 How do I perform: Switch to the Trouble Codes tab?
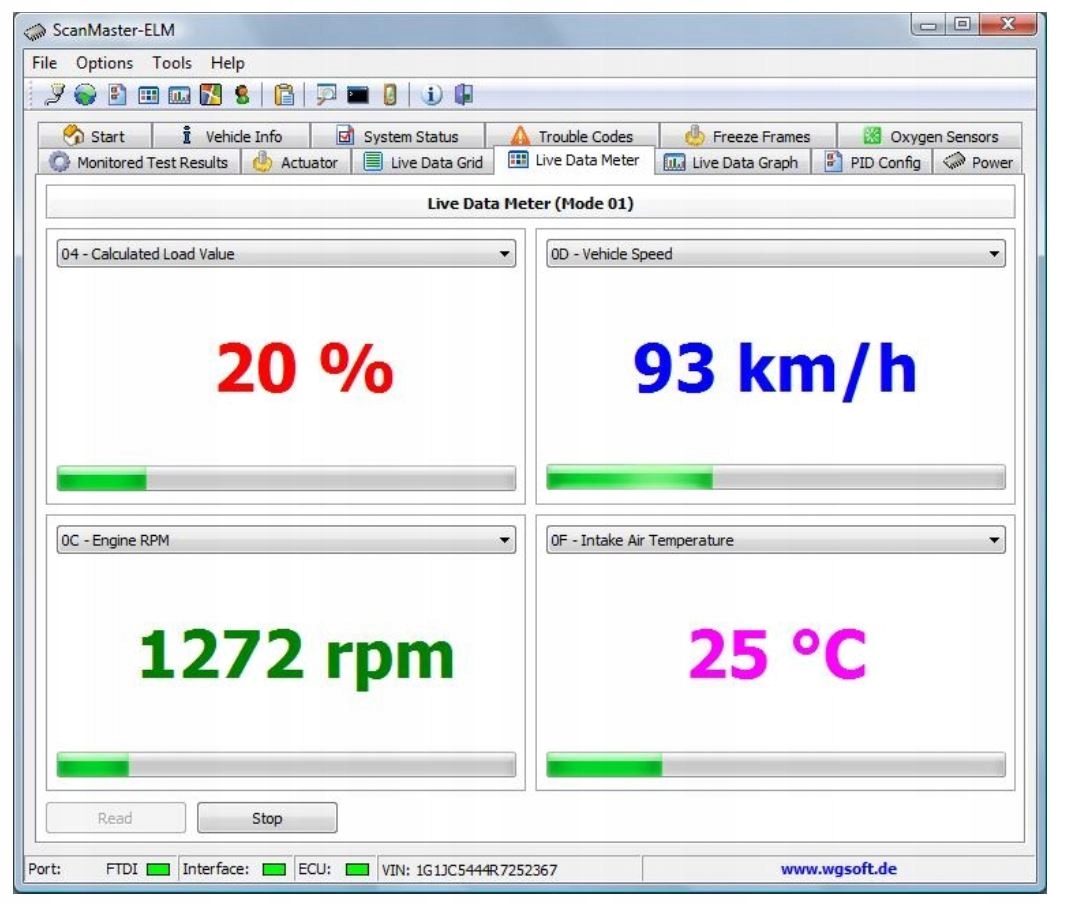coord(572,137)
